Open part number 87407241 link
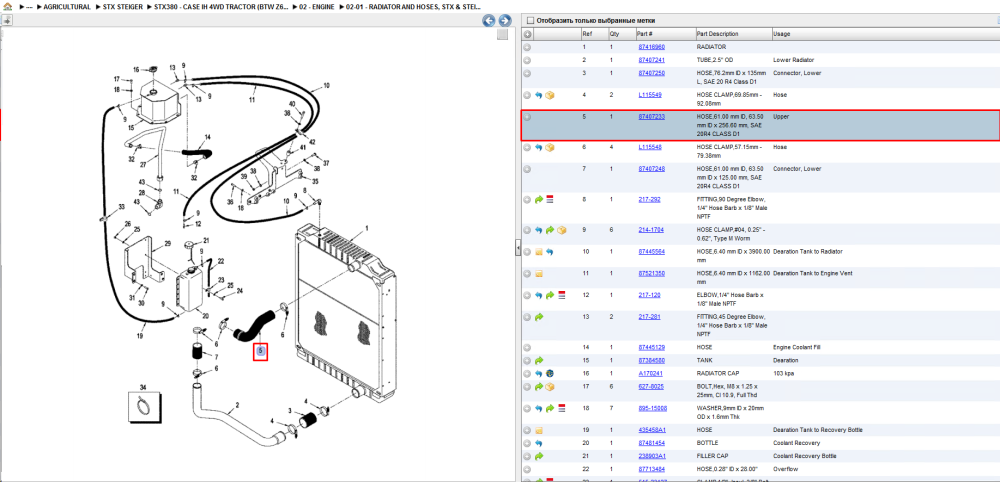Viewport: 1000px width, 482px height. (x=652, y=60)
